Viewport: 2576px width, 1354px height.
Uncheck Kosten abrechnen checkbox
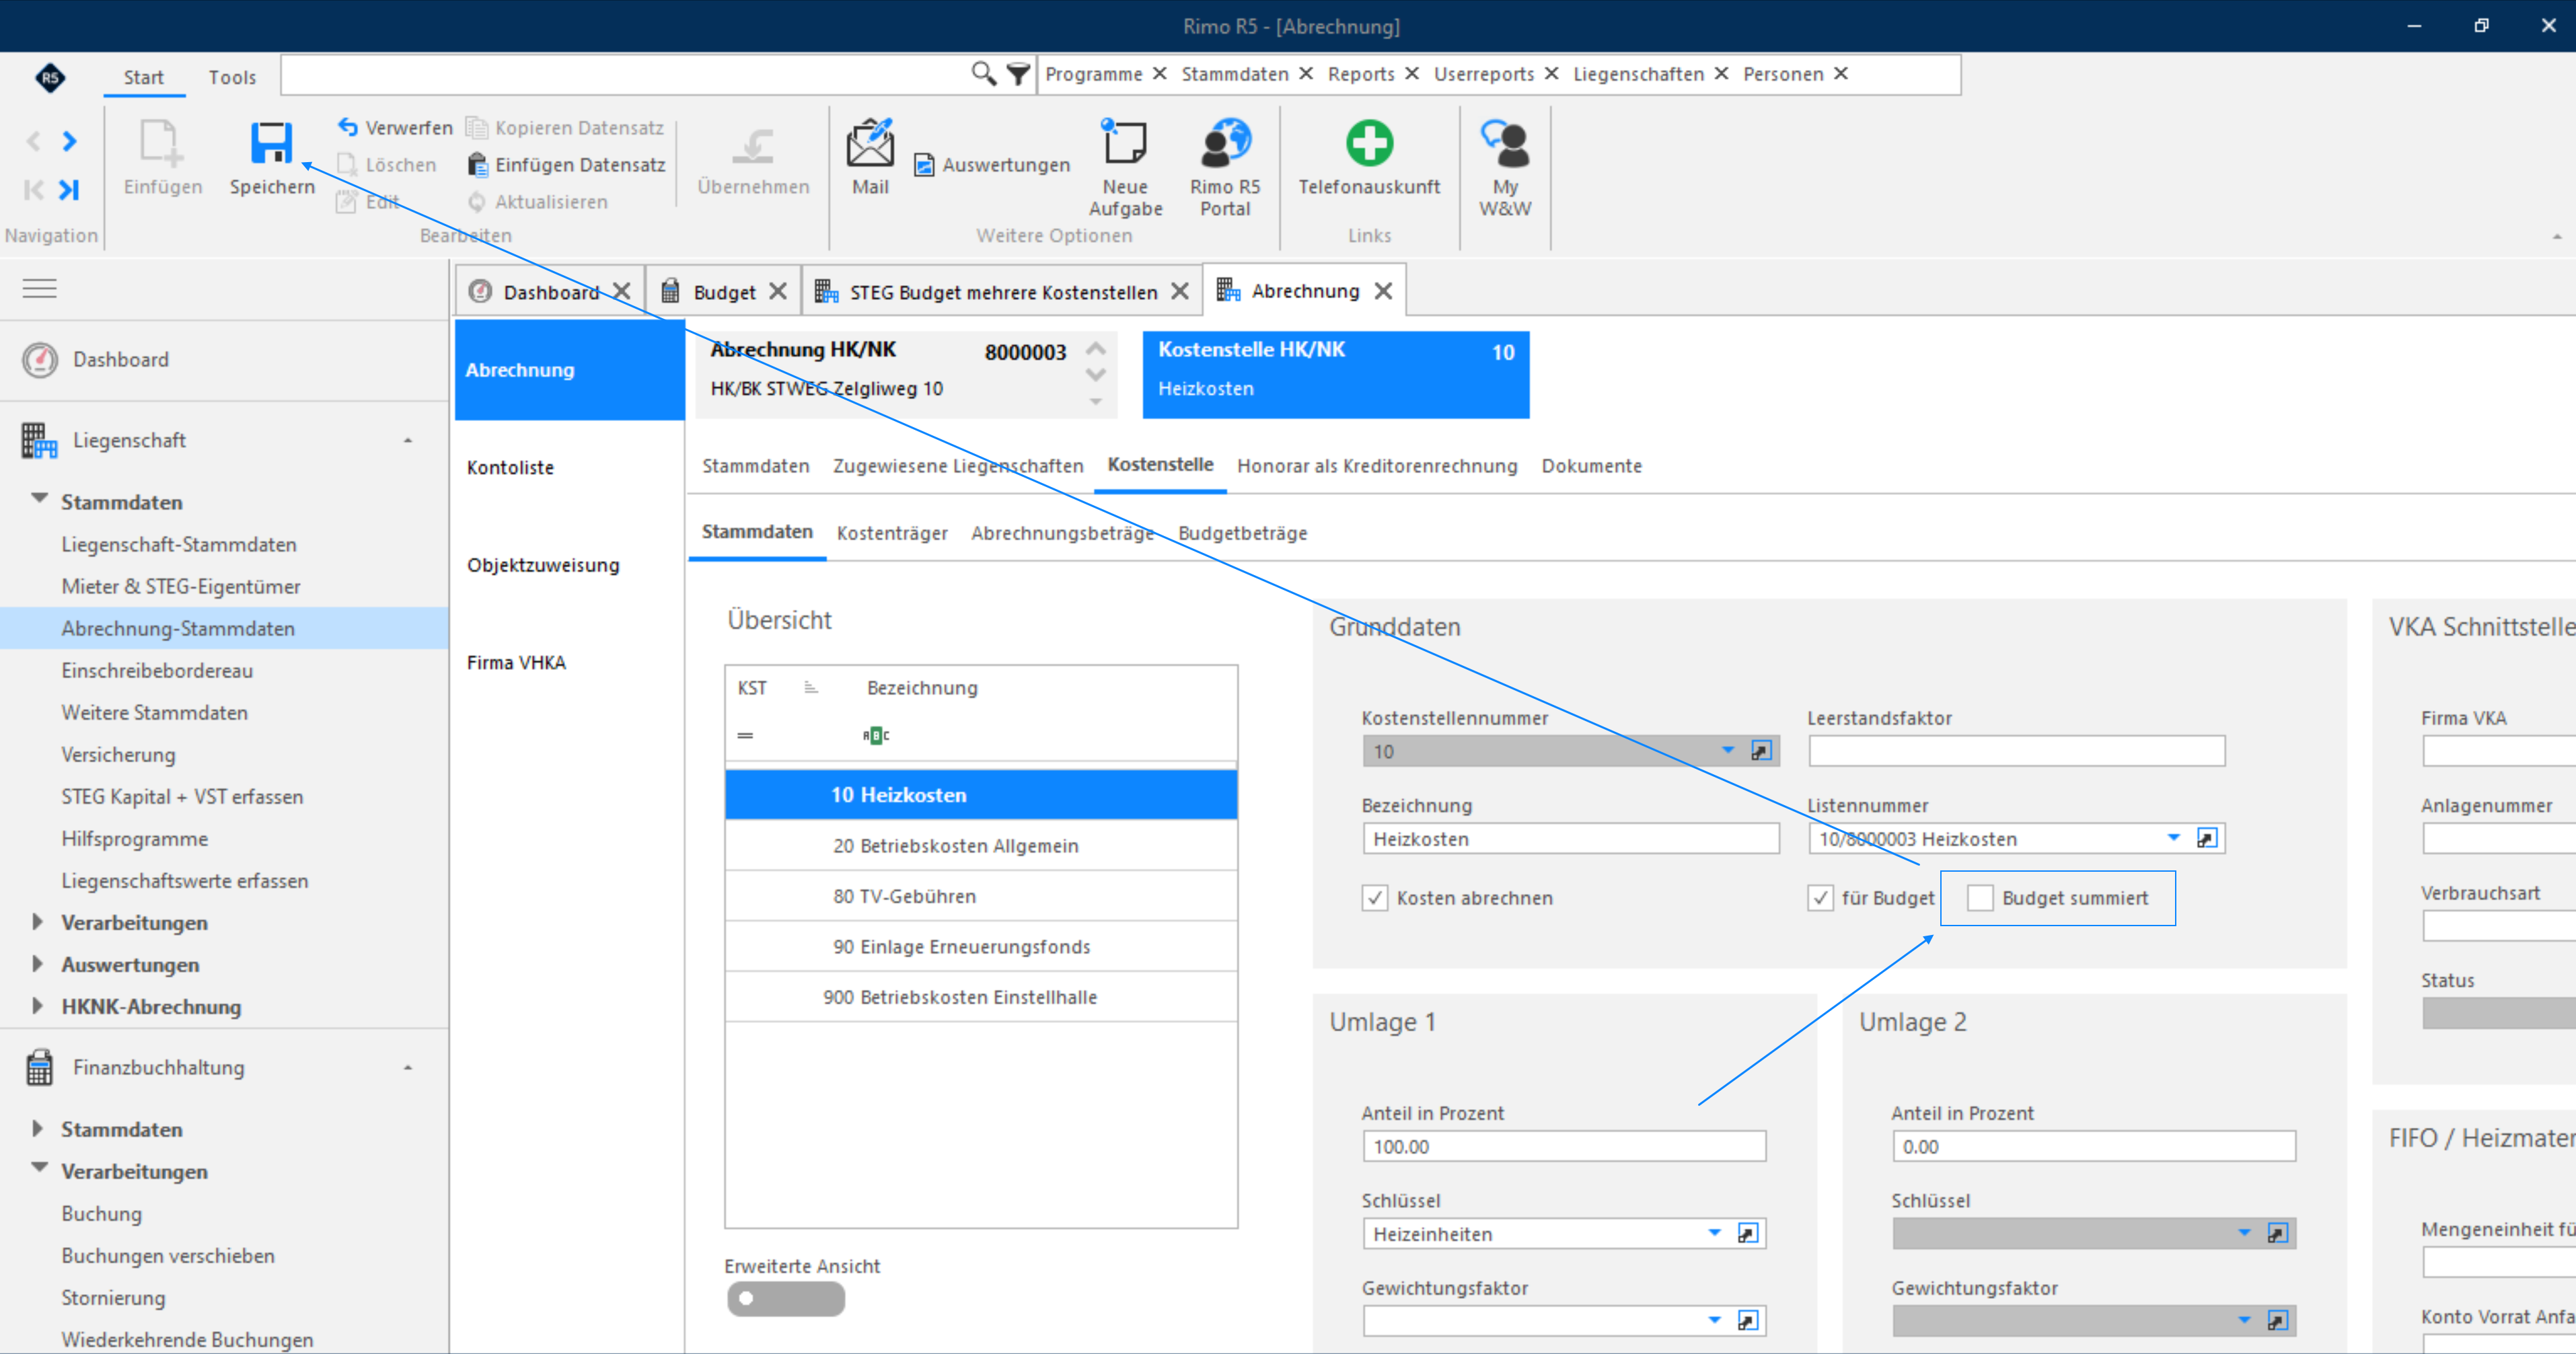(x=1375, y=897)
